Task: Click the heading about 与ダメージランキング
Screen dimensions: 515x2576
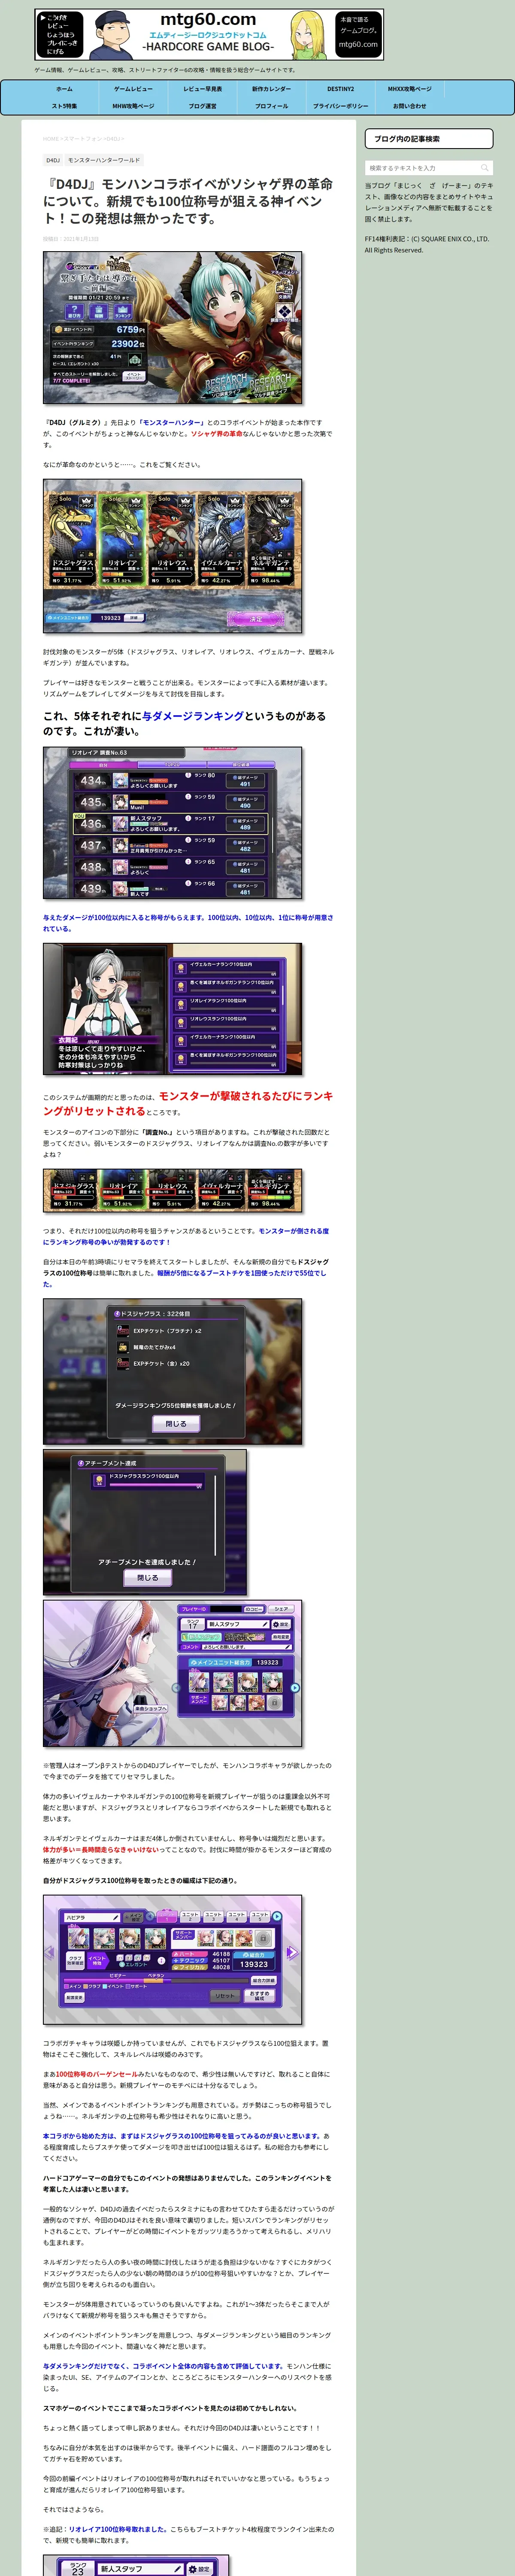Action: coord(184,723)
